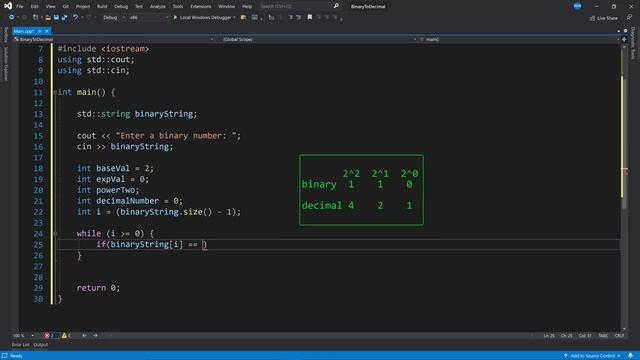The image size is (640, 360).
Task: Open the Build menu
Action: (x=102, y=7)
